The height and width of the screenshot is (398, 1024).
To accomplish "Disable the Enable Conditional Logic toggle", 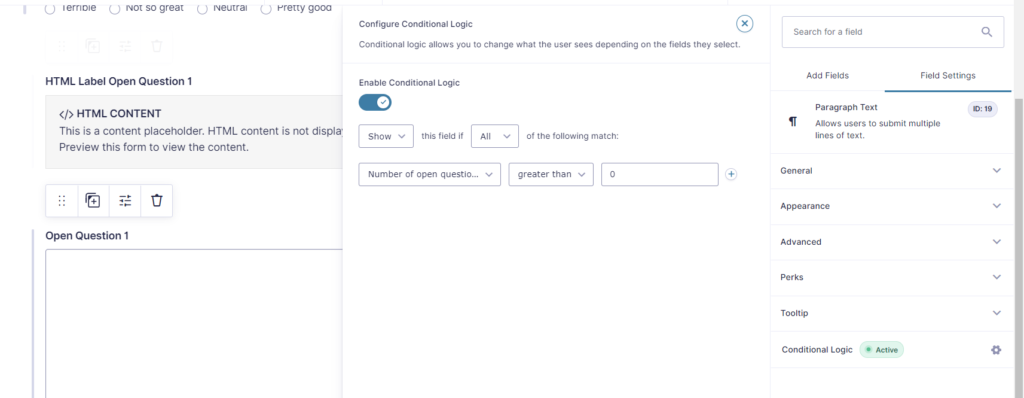I will 375,102.
